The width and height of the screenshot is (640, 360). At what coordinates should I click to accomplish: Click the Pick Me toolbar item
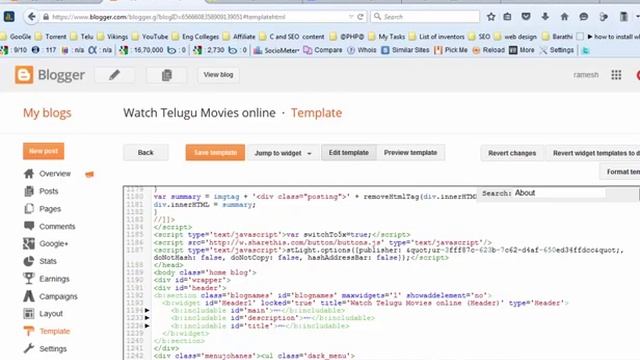click(x=451, y=50)
